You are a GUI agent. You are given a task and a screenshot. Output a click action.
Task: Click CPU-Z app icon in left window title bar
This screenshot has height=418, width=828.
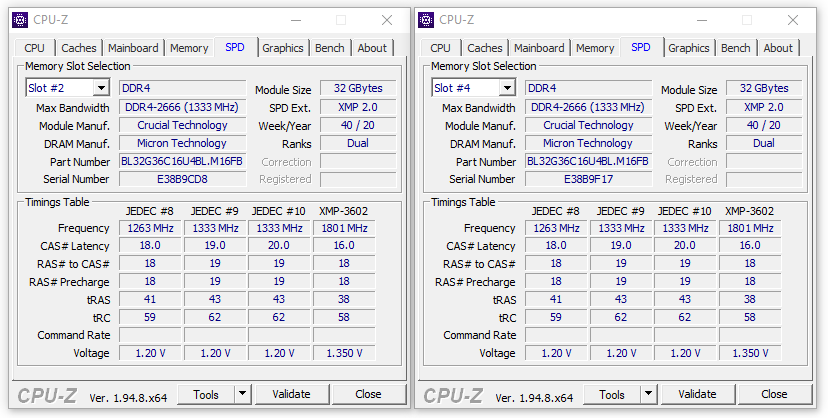coord(20,20)
